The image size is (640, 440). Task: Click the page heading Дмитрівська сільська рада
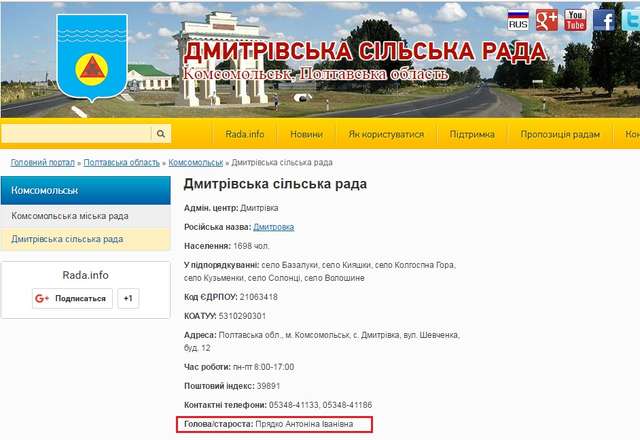tap(275, 184)
